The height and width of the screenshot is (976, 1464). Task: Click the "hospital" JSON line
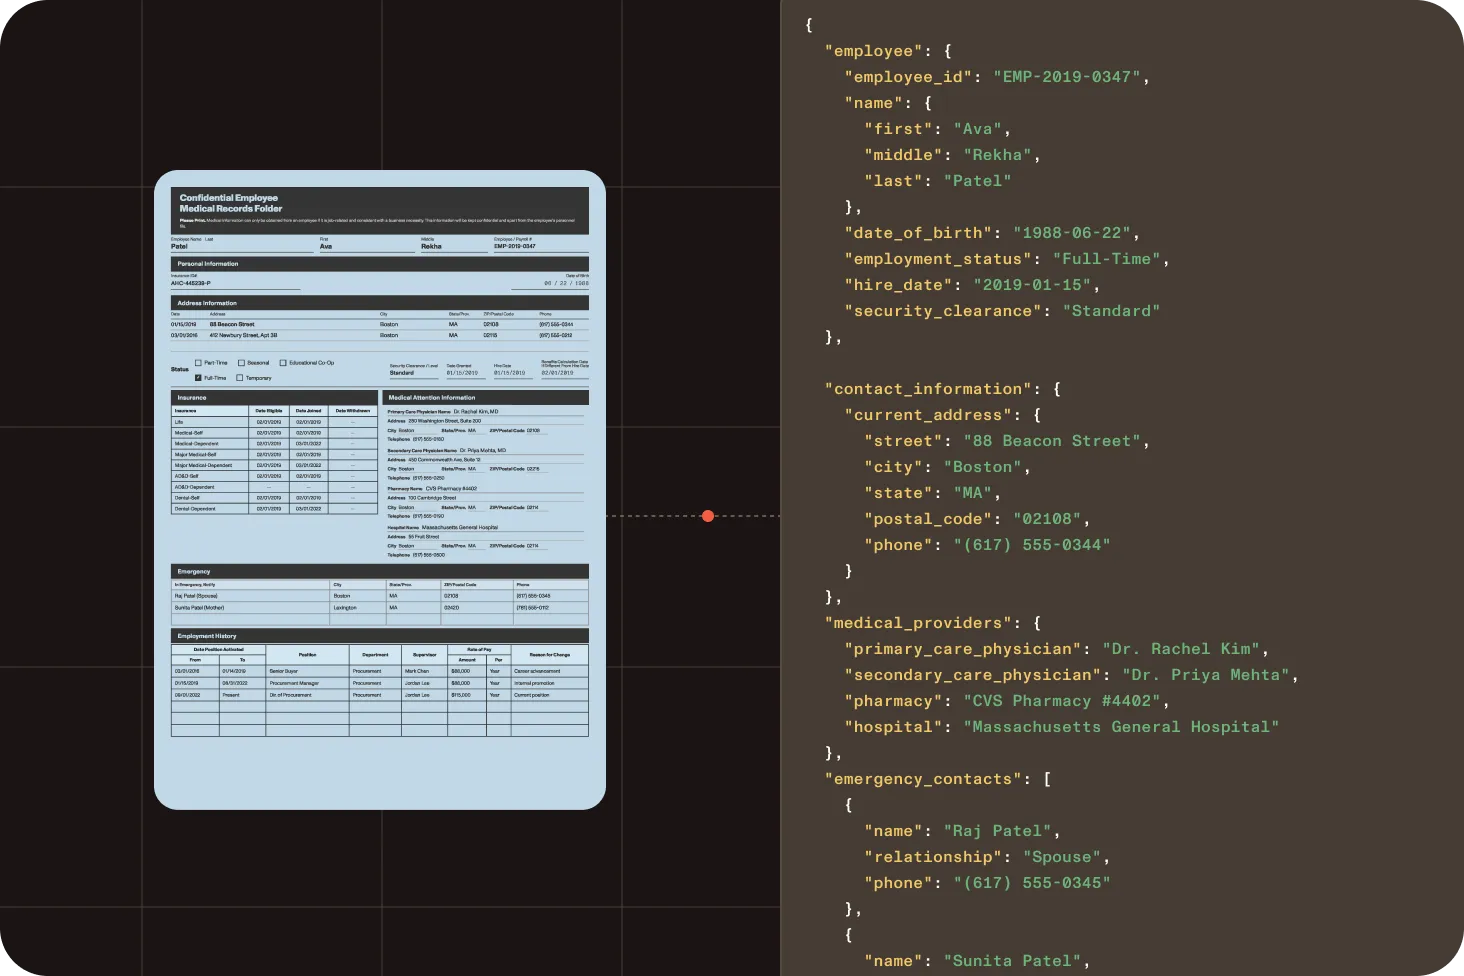click(1062, 727)
